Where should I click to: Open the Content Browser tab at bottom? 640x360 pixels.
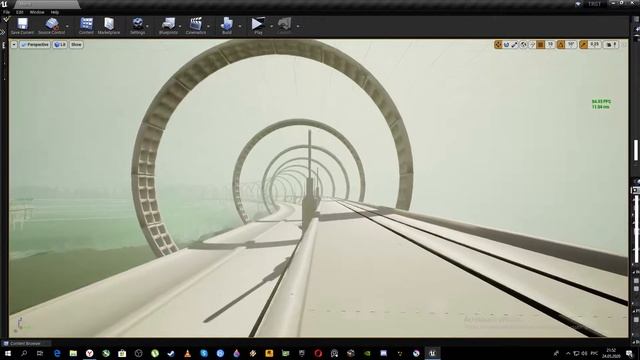26,344
